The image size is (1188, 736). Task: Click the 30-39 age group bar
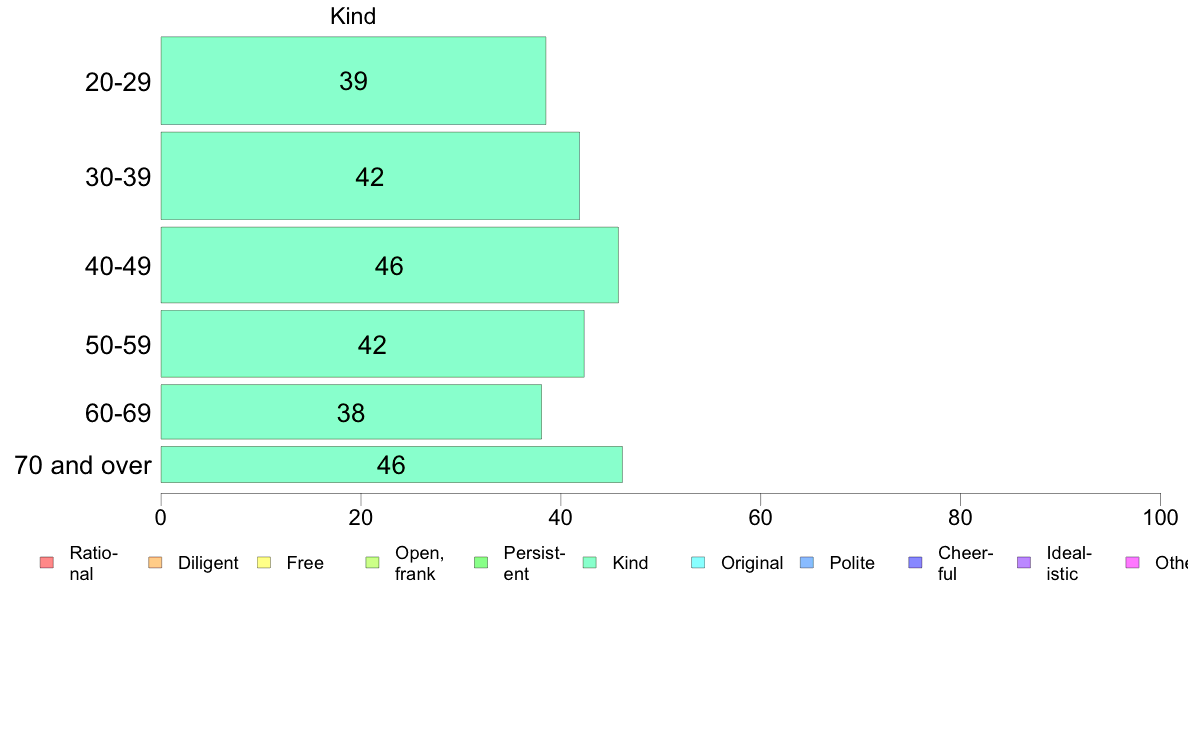[x=370, y=176]
